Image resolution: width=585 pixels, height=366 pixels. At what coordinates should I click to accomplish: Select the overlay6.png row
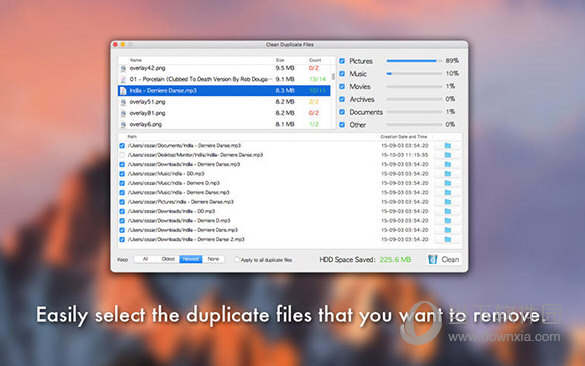coord(224,124)
